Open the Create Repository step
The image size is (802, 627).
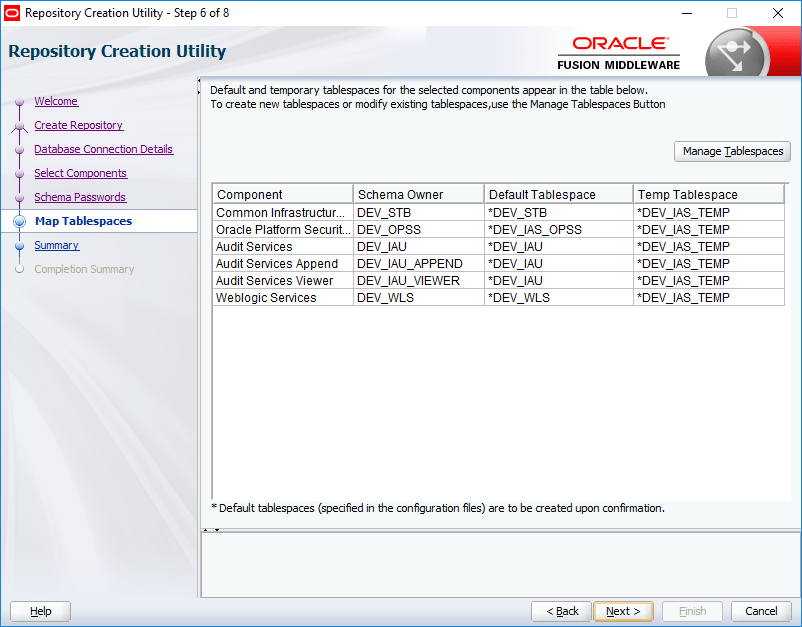[78, 125]
